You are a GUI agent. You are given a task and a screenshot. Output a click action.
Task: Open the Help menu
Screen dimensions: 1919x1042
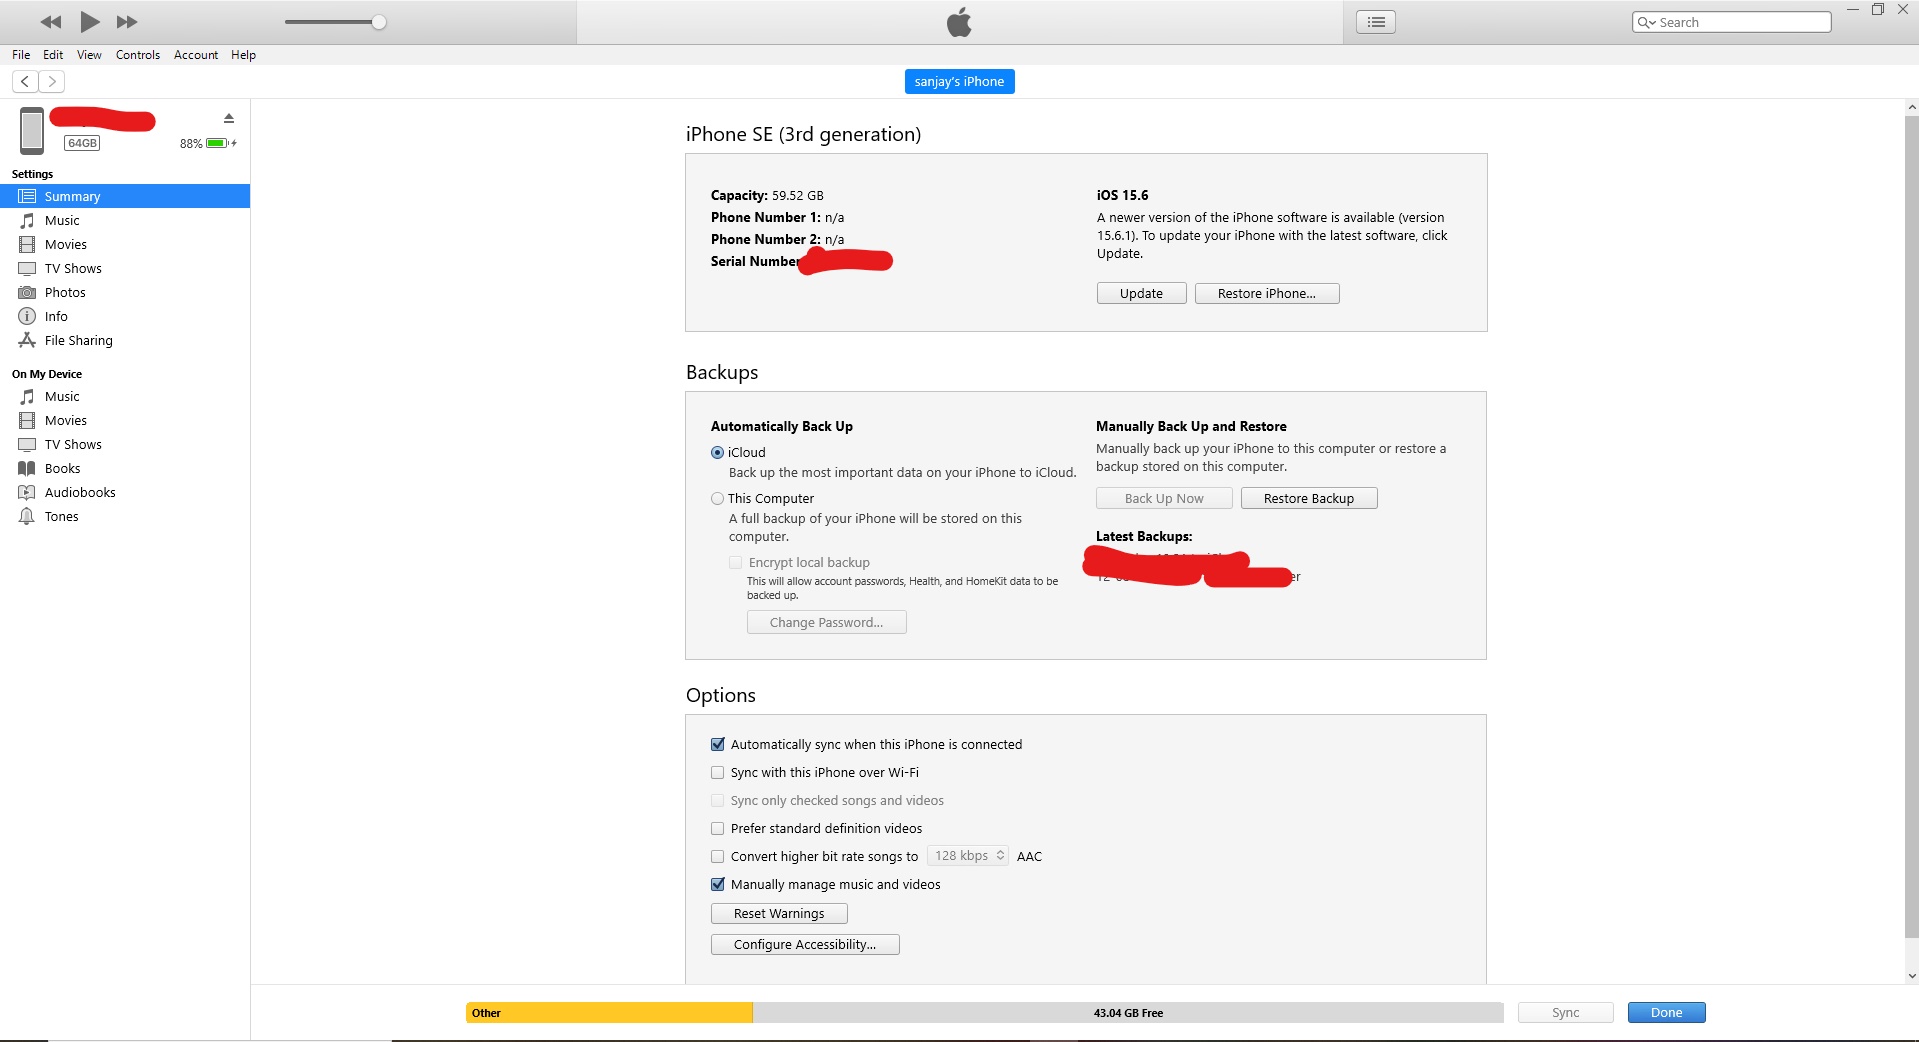click(243, 55)
